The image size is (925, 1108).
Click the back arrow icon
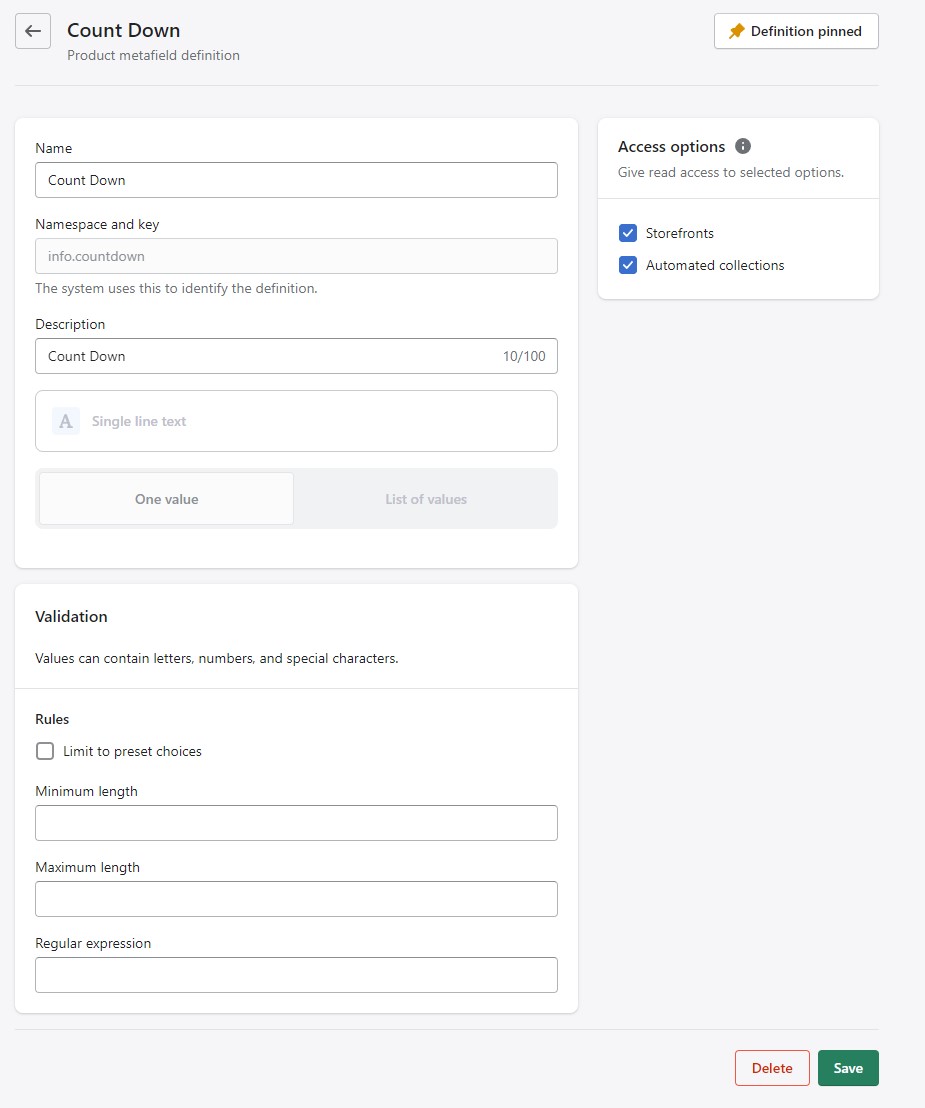pyautogui.click(x=33, y=31)
